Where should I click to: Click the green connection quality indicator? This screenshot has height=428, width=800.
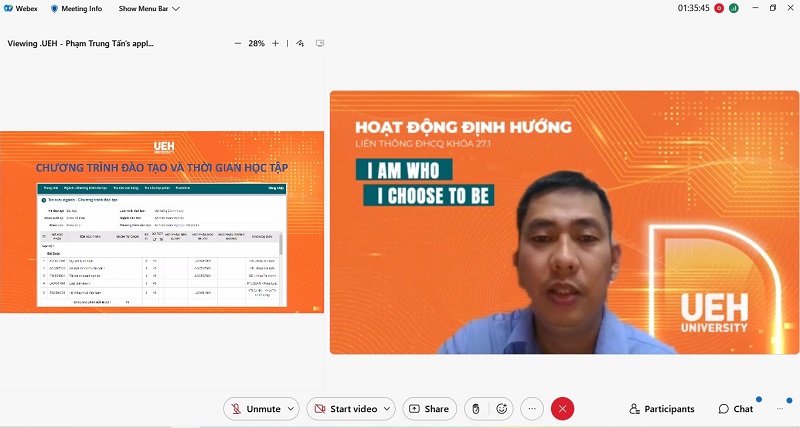click(734, 8)
